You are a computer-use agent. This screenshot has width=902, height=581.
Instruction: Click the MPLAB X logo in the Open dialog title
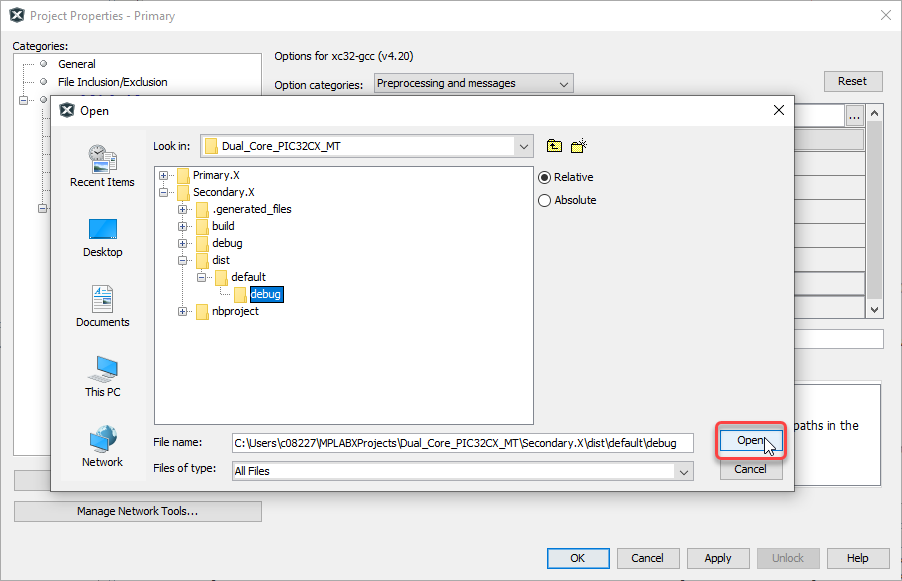(67, 110)
